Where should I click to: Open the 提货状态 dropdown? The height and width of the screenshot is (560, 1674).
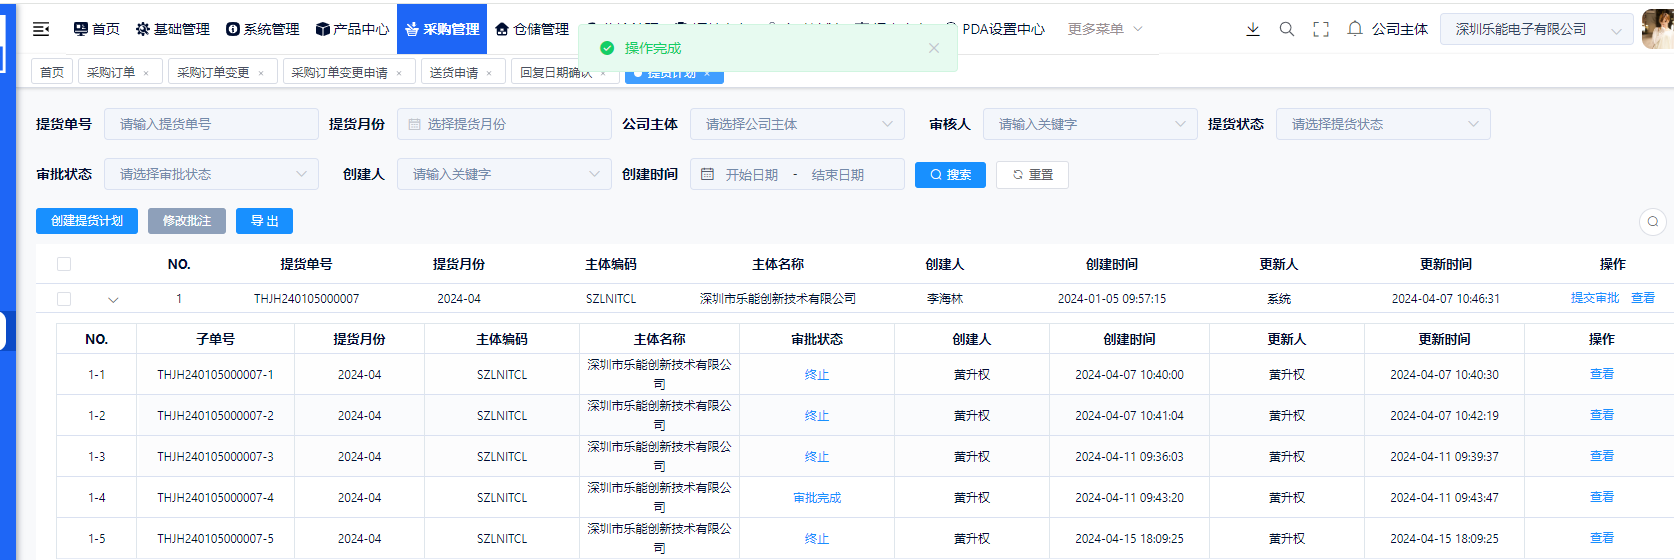coord(1383,124)
